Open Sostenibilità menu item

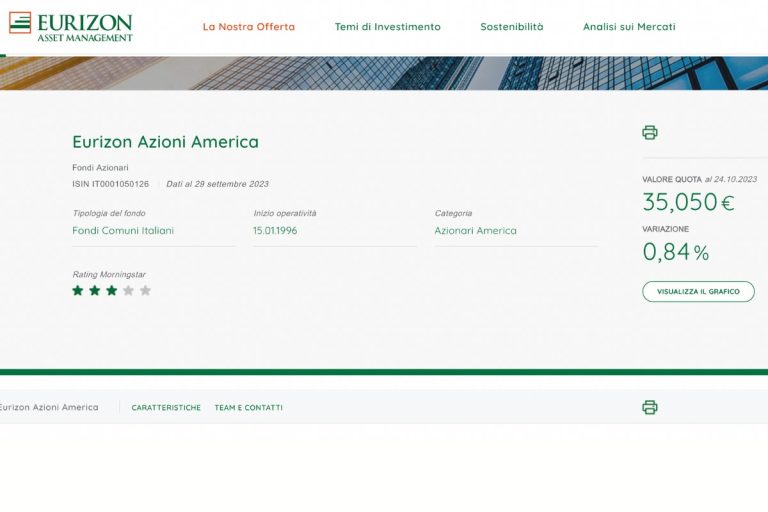tap(512, 26)
